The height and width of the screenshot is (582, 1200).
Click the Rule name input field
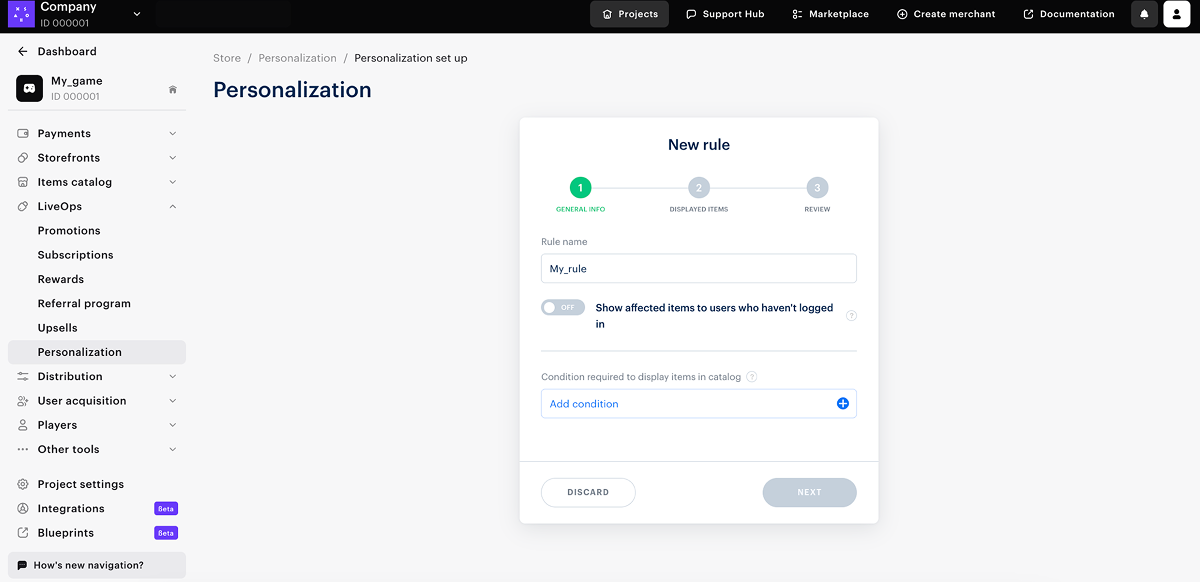pyautogui.click(x=698, y=269)
